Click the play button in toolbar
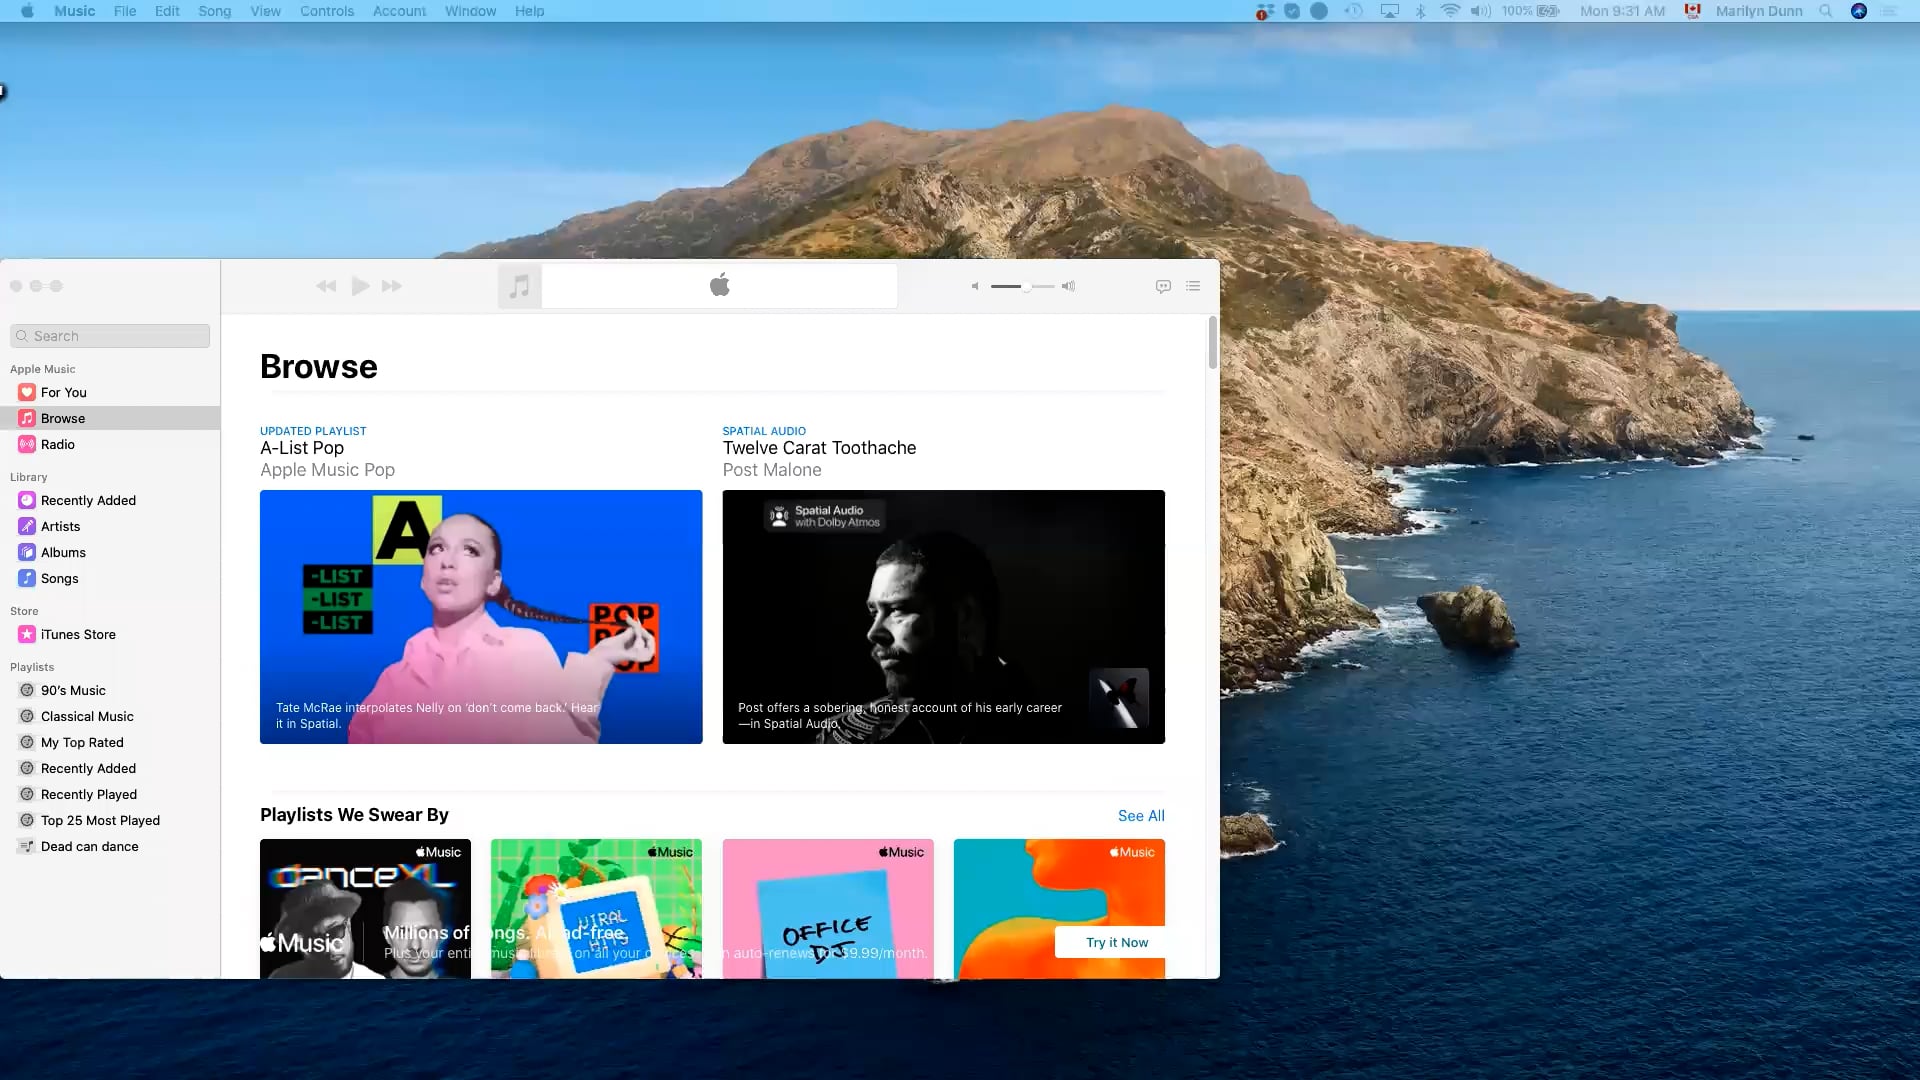 [x=360, y=286]
